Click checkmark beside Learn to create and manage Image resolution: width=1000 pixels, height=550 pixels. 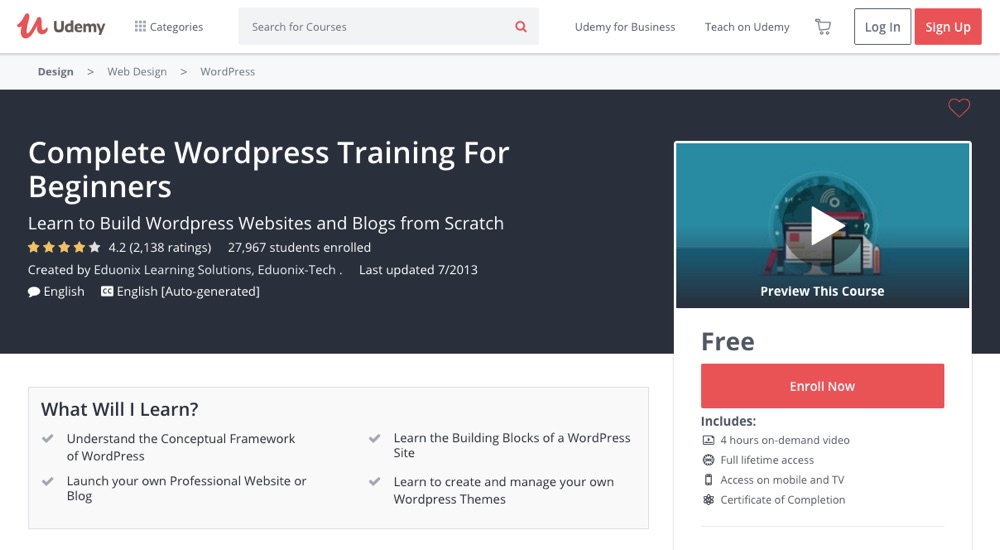(x=374, y=482)
